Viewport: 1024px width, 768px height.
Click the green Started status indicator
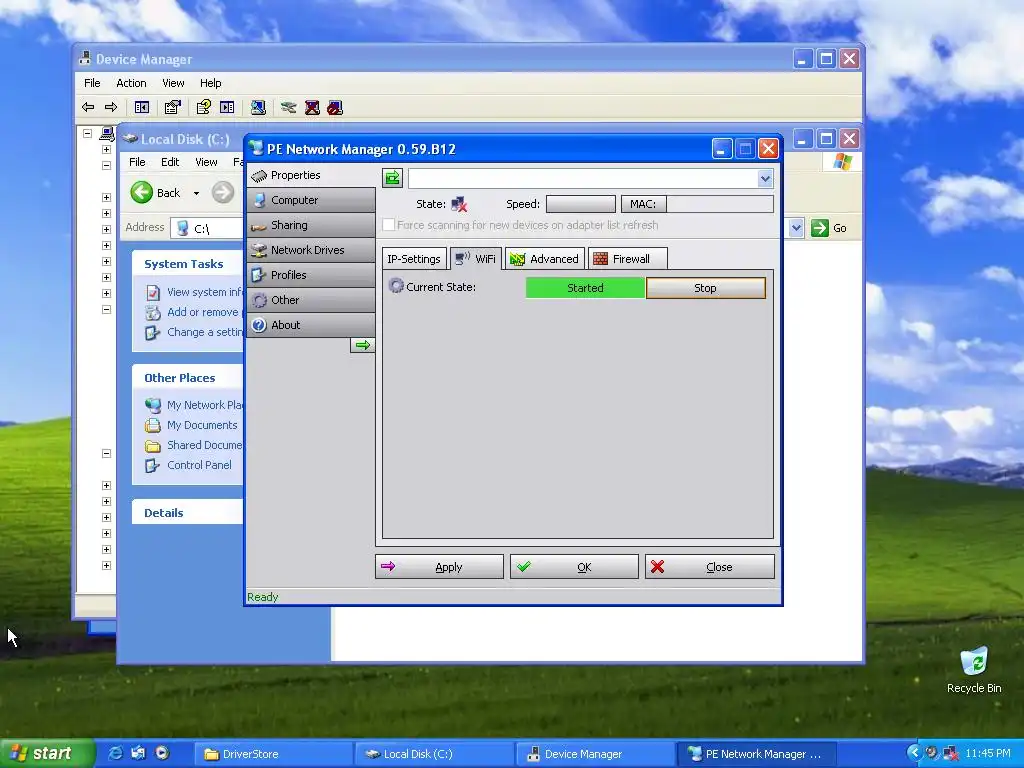point(585,288)
